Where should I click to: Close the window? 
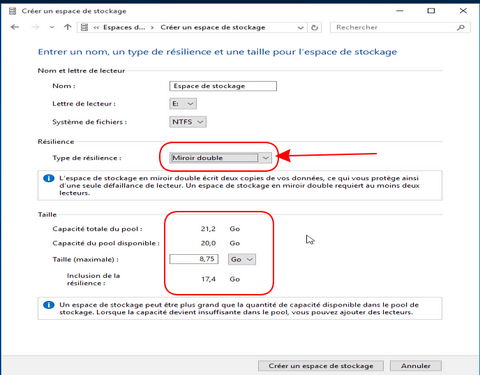463,11
